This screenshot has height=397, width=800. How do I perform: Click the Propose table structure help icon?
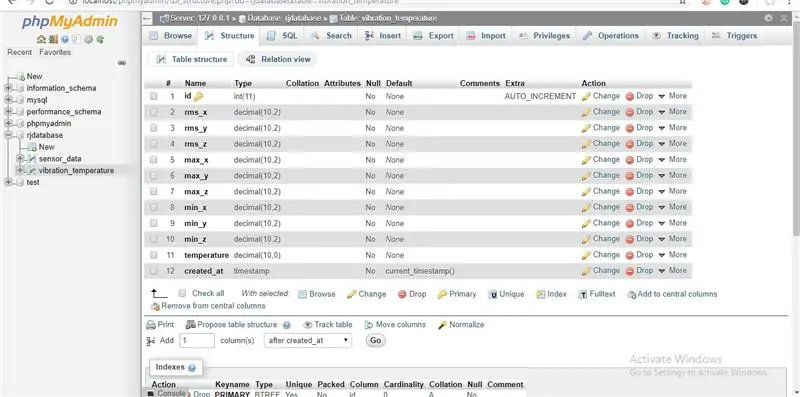tap(286, 325)
